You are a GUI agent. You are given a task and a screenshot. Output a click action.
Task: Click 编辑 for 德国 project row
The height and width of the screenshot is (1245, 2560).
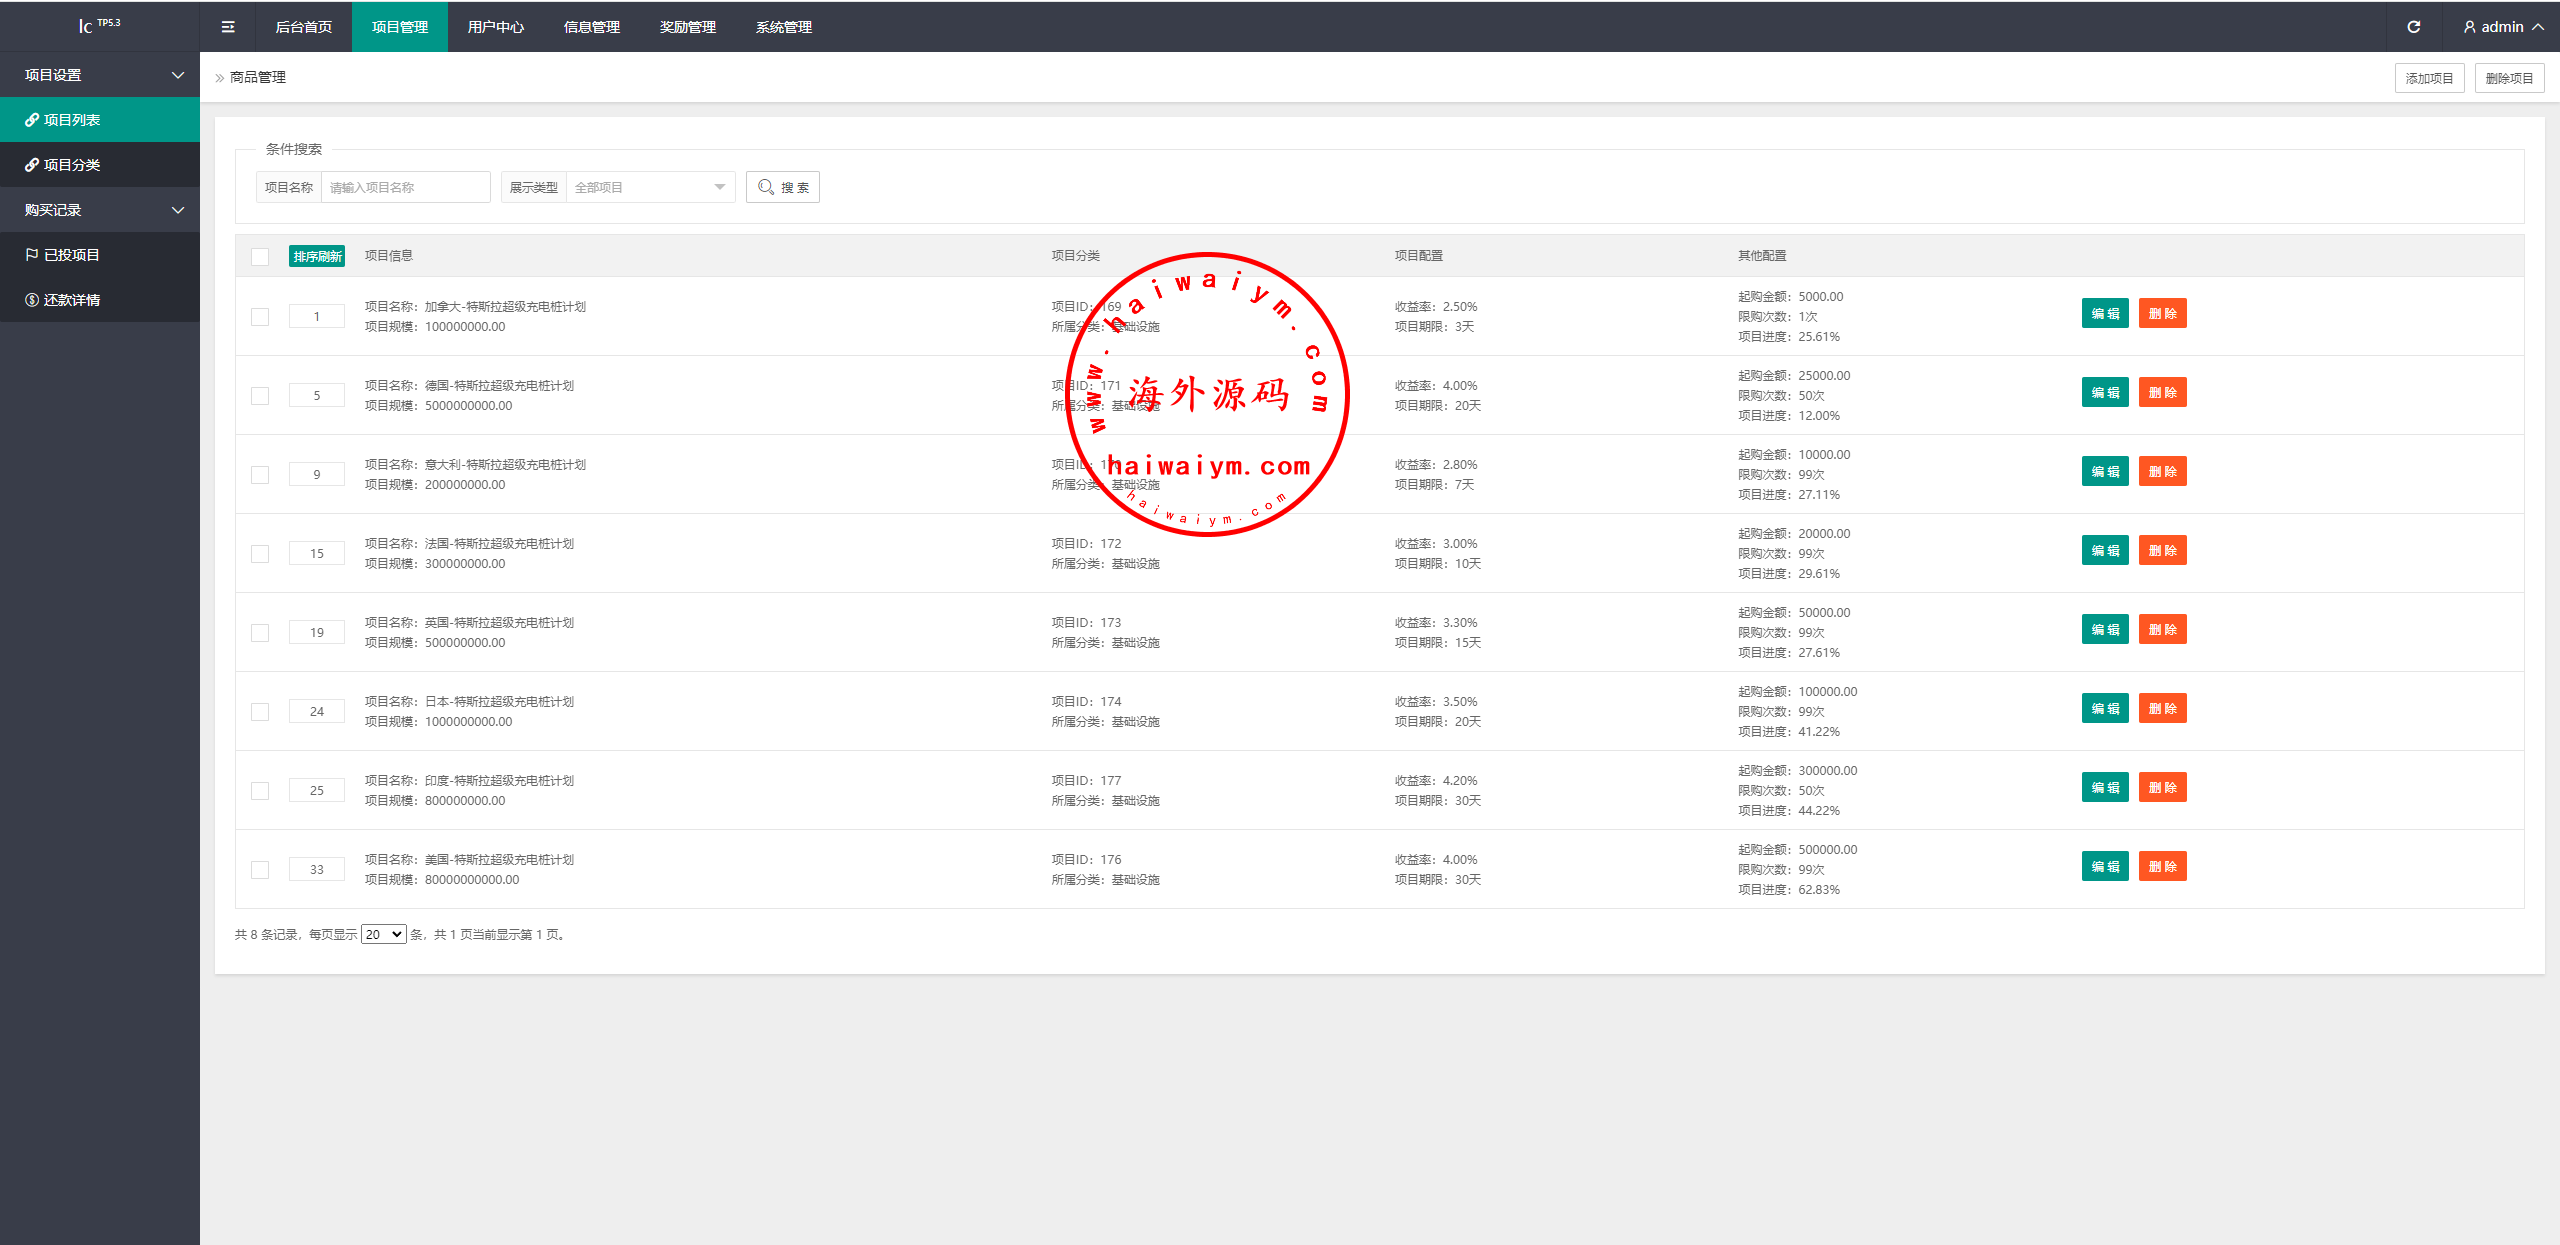tap(2104, 392)
